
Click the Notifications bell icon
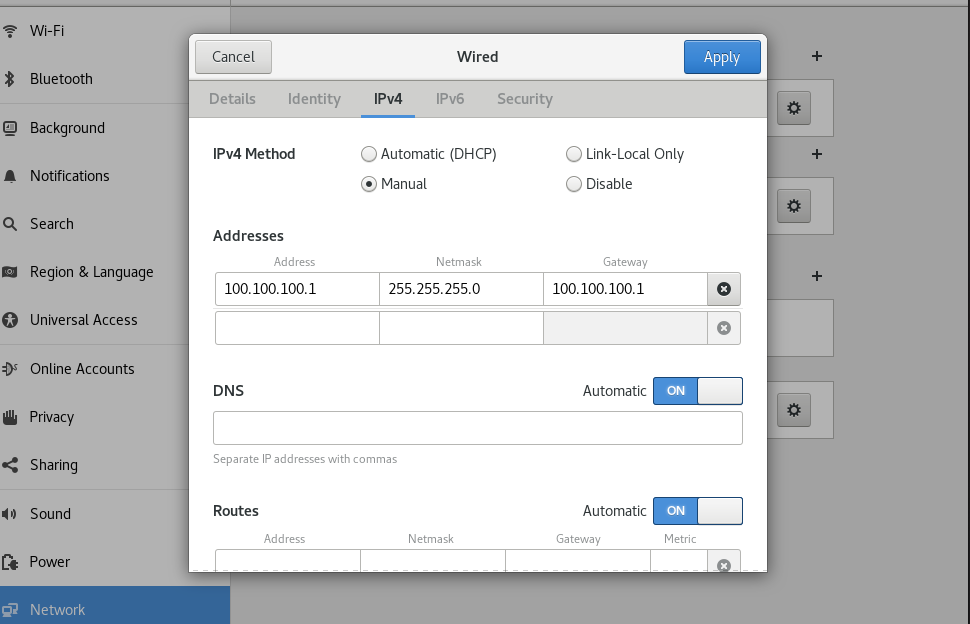coord(9,176)
